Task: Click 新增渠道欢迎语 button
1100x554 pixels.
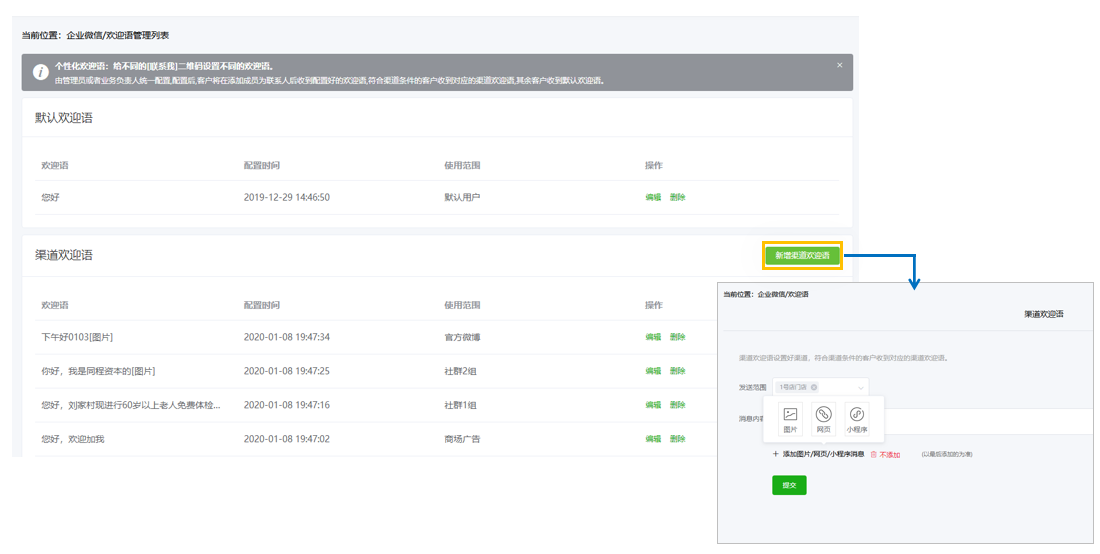Action: [x=802, y=256]
